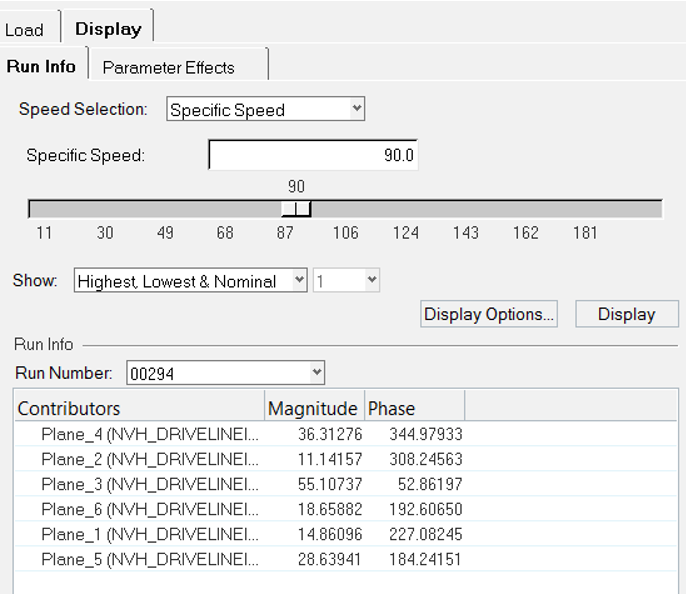Click the speed slider thumb at 90
This screenshot has height=595, width=686.
pos(296,208)
